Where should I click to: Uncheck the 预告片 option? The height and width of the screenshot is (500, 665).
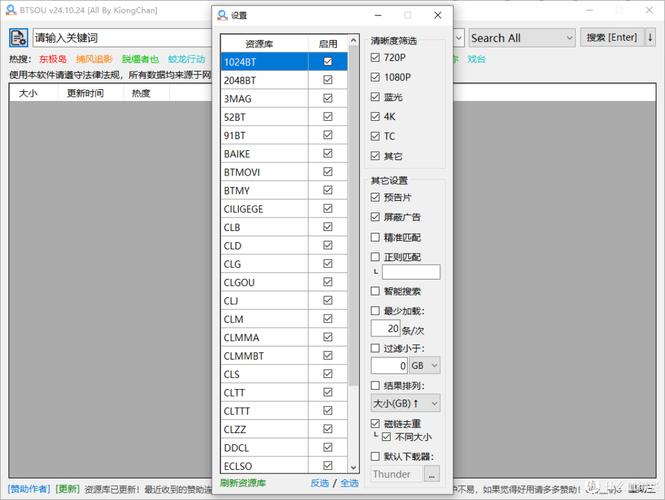375,197
